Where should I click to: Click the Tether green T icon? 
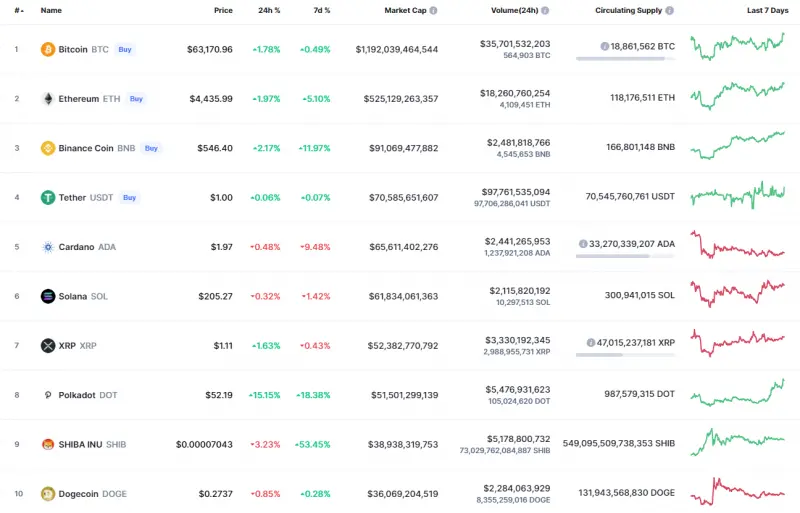point(48,198)
